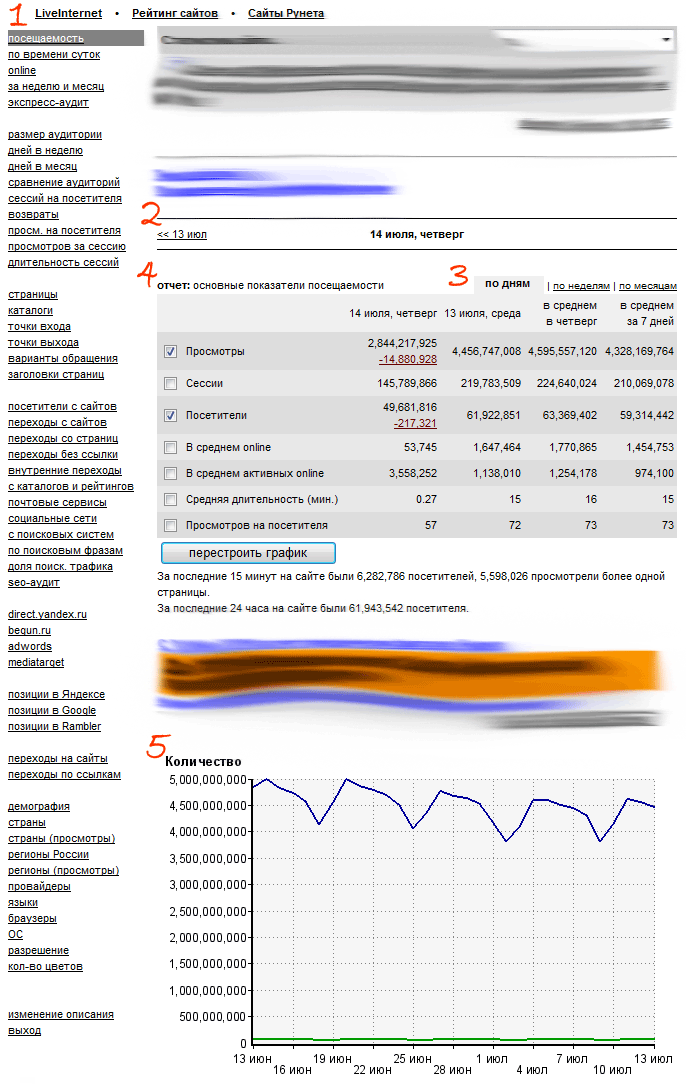The height and width of the screenshot is (1084, 686).
Task: Open LiveInternet home link
Action: [68, 13]
